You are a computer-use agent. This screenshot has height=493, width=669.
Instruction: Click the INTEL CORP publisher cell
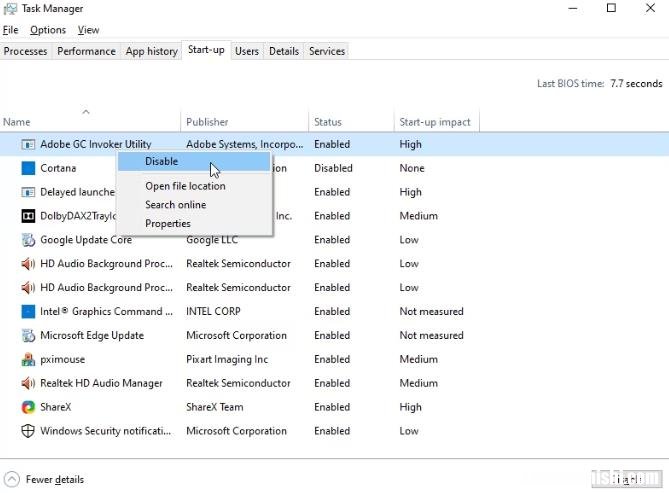pos(213,312)
